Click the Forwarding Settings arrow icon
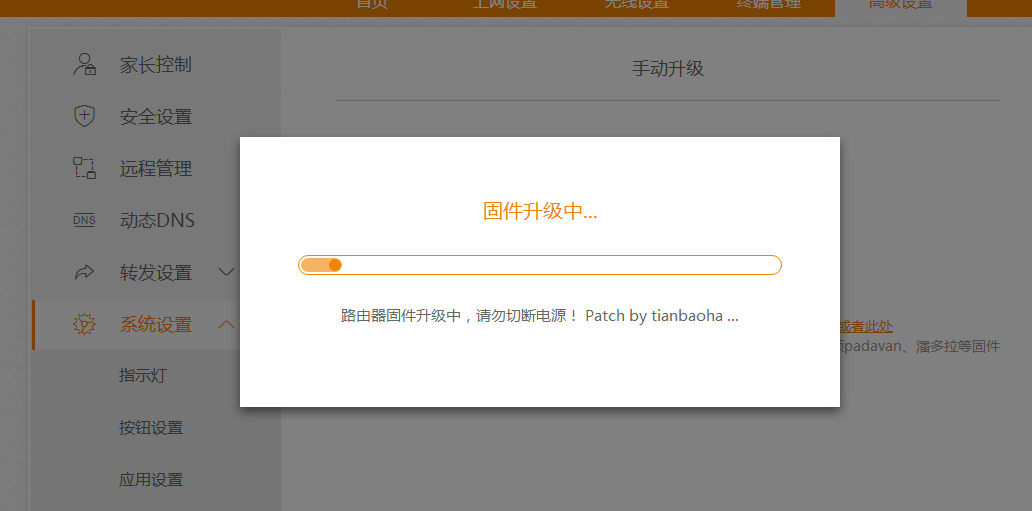The image size is (1032, 511). [x=84, y=271]
